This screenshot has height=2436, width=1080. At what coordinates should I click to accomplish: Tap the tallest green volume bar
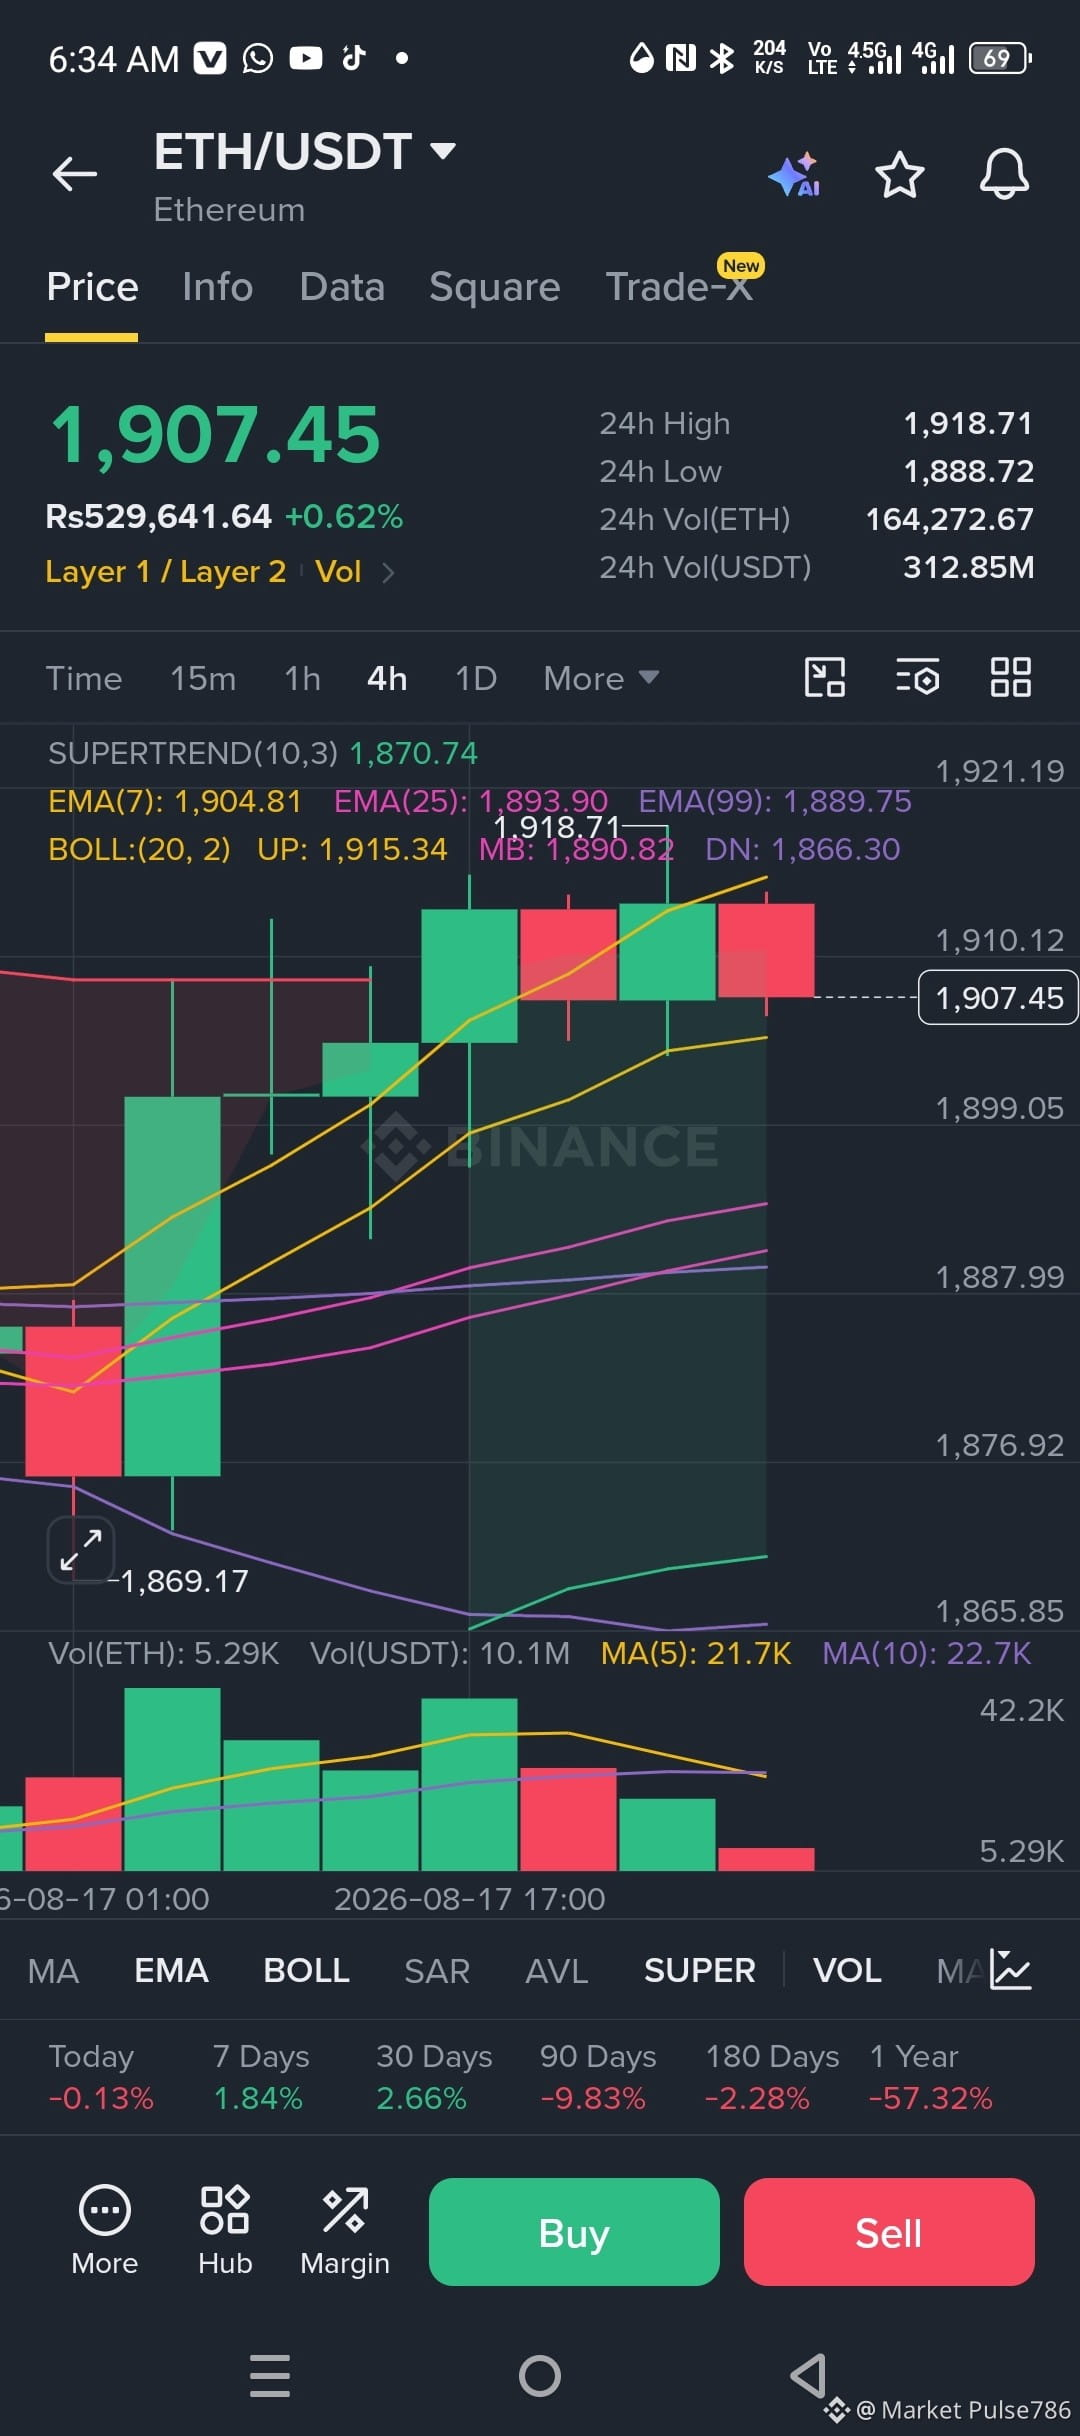coord(172,1779)
